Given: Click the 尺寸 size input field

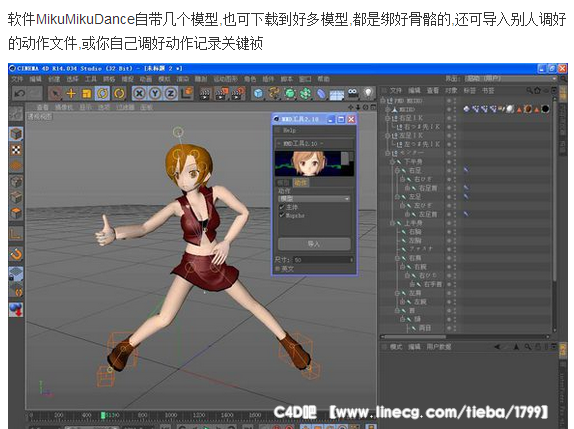Looking at the screenshot, I should click(x=323, y=260).
